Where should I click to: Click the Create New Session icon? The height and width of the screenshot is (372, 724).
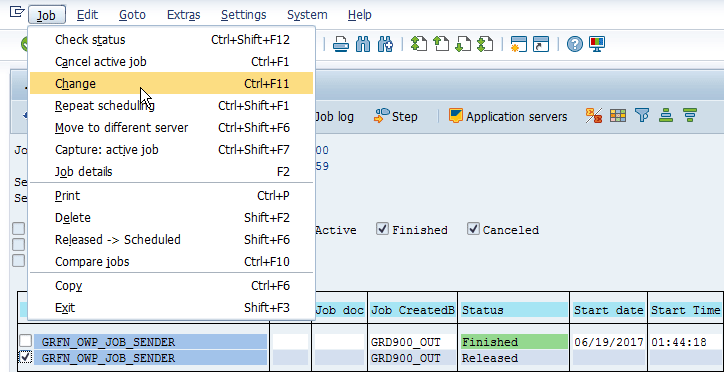tap(519, 44)
